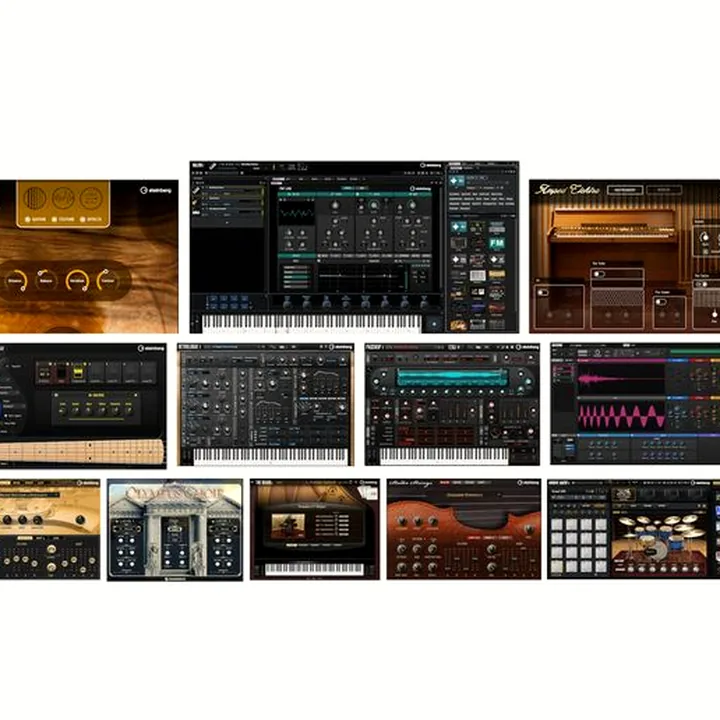Click the Steinberg logo on the bass plugin
Viewport: 720px width, 720px height.
[152, 349]
